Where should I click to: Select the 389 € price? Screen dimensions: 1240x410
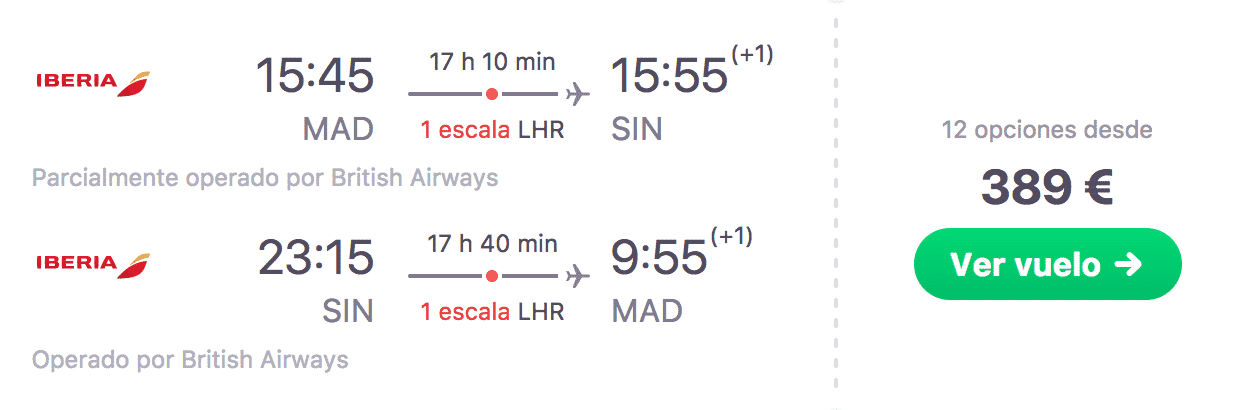pos(1047,187)
